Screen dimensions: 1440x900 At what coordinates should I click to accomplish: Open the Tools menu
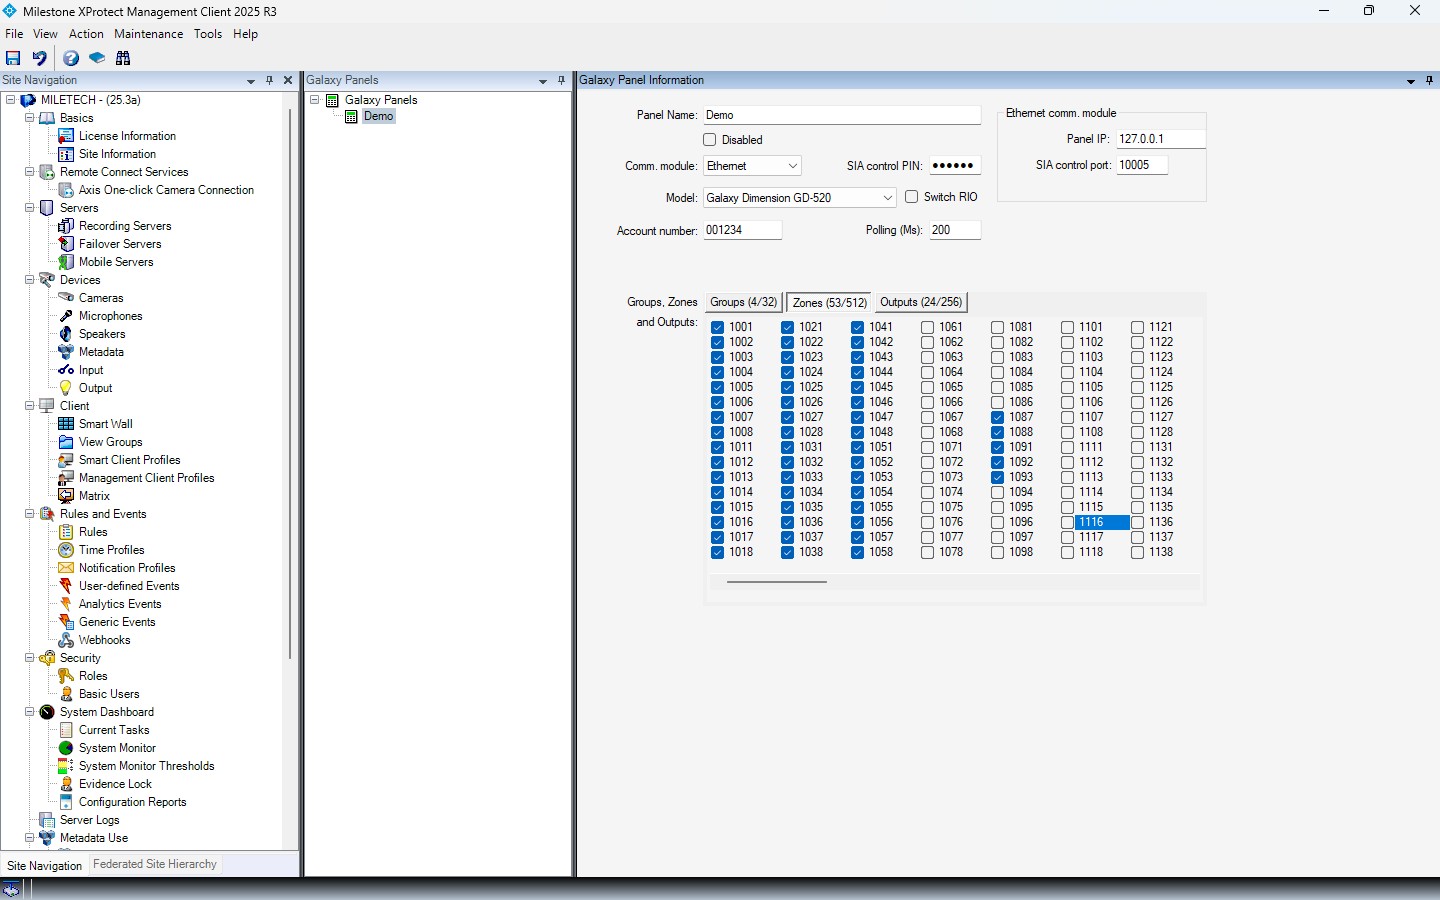[x=208, y=34]
